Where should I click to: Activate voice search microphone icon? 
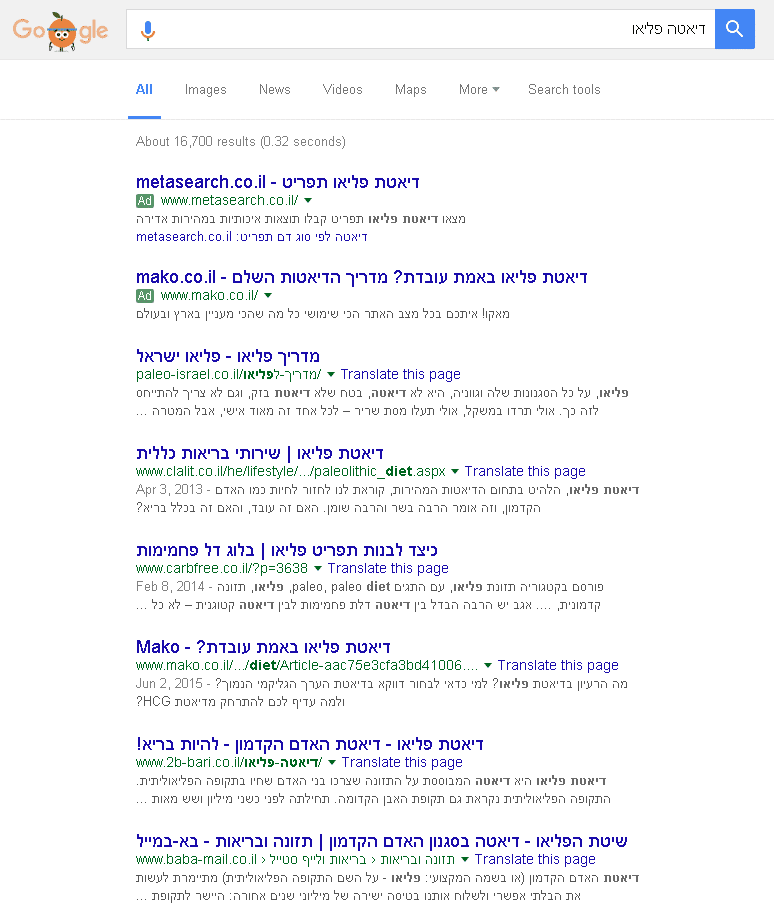pyautogui.click(x=148, y=30)
